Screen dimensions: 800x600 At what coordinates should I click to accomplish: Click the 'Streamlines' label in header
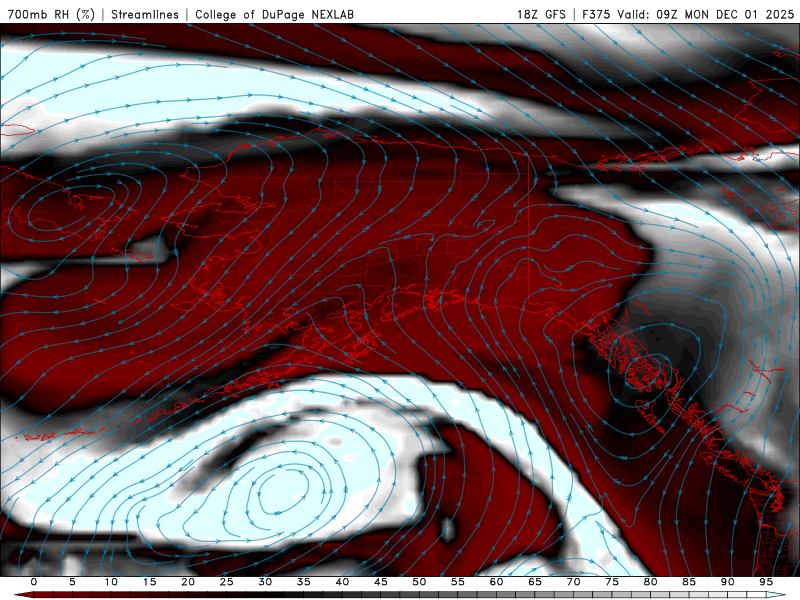pos(145,14)
